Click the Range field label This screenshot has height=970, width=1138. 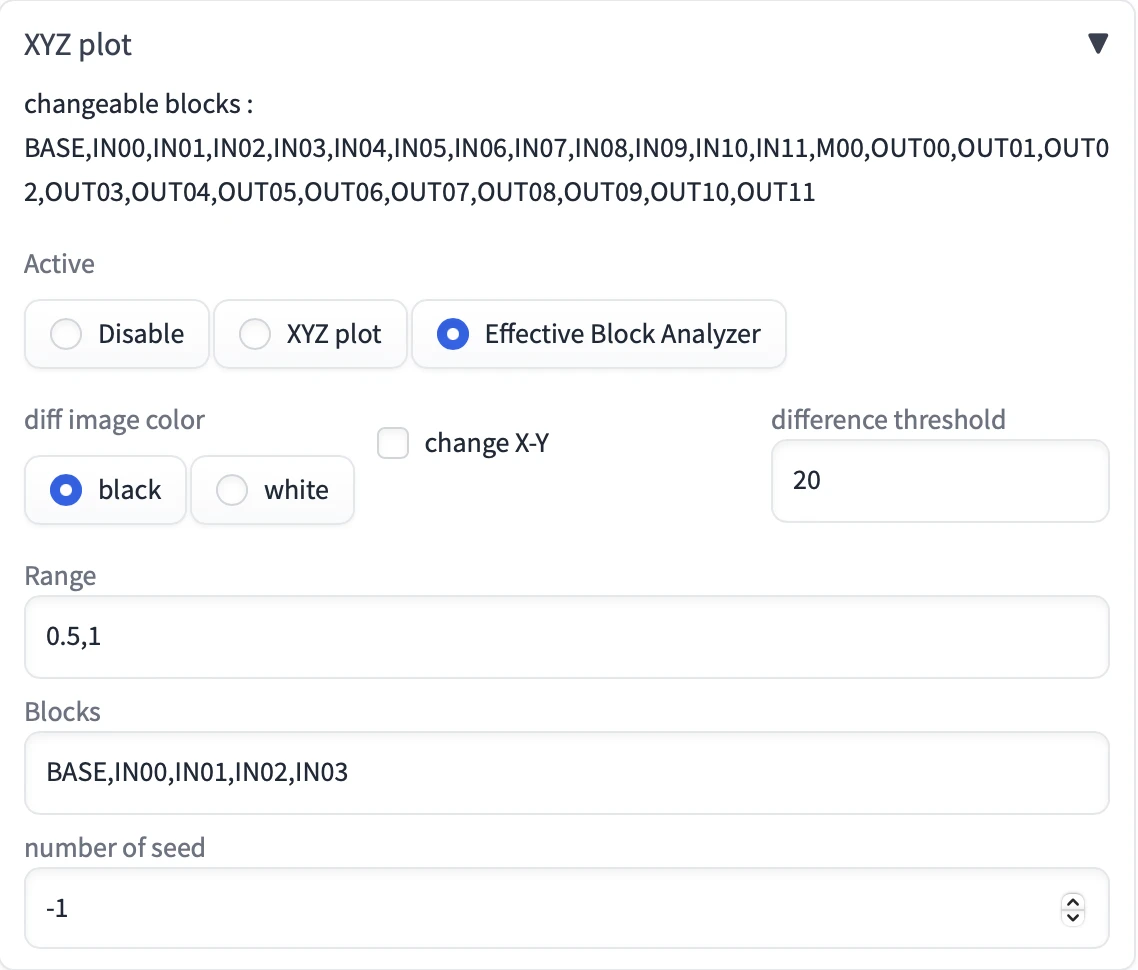[x=60, y=576]
